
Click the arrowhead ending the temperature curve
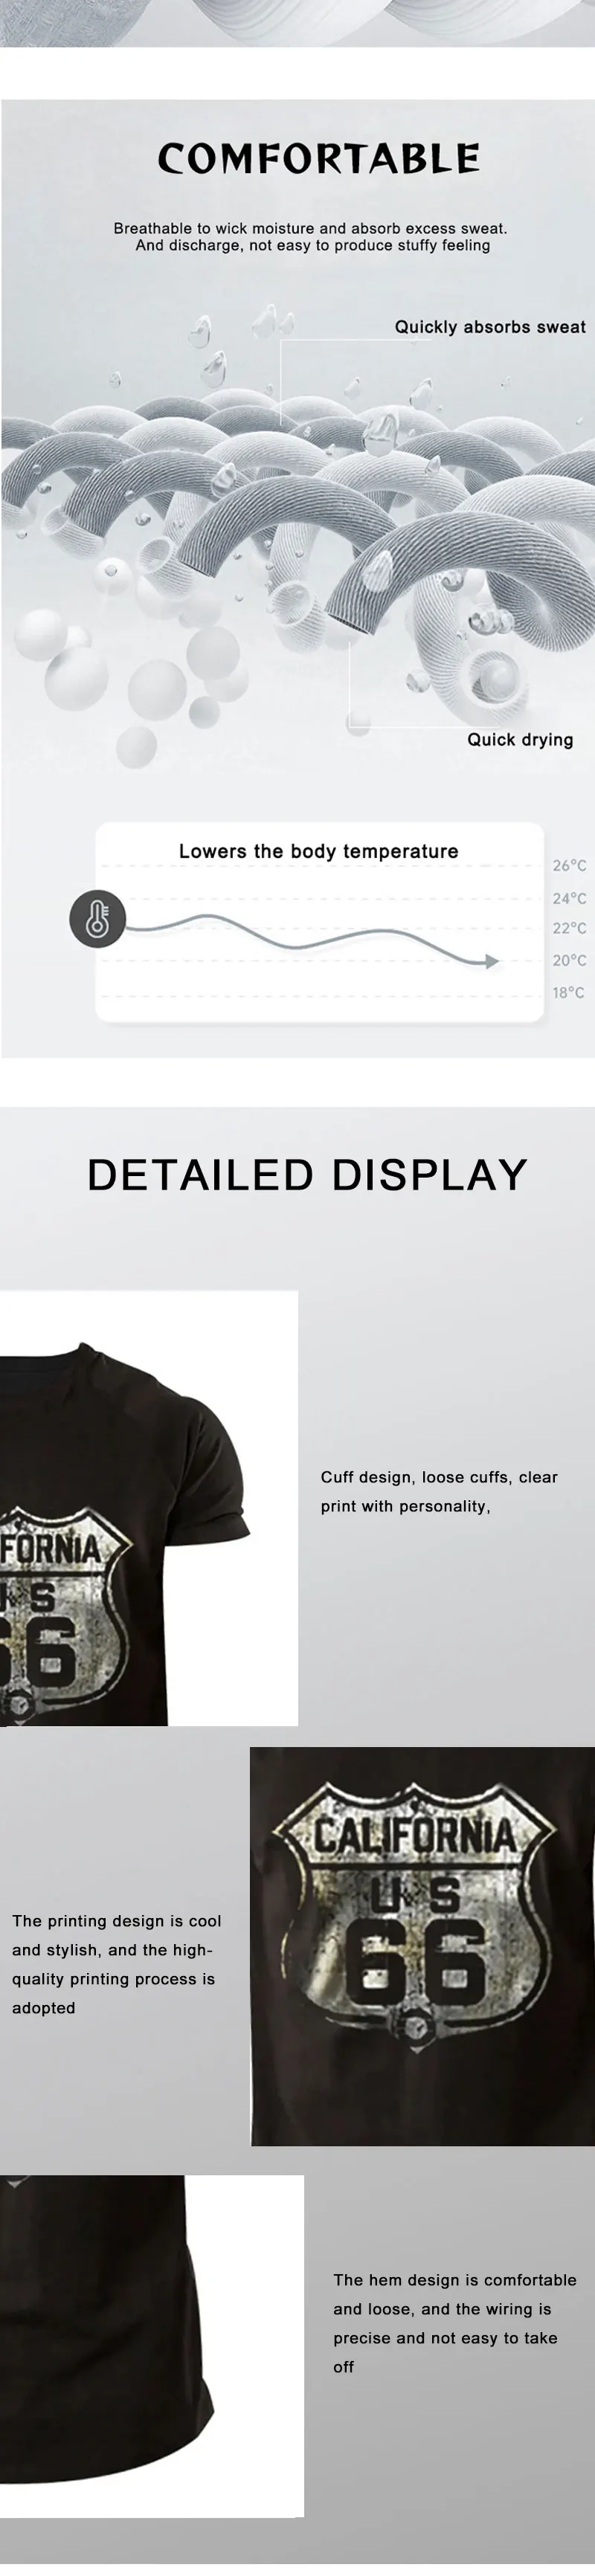pyautogui.click(x=491, y=961)
